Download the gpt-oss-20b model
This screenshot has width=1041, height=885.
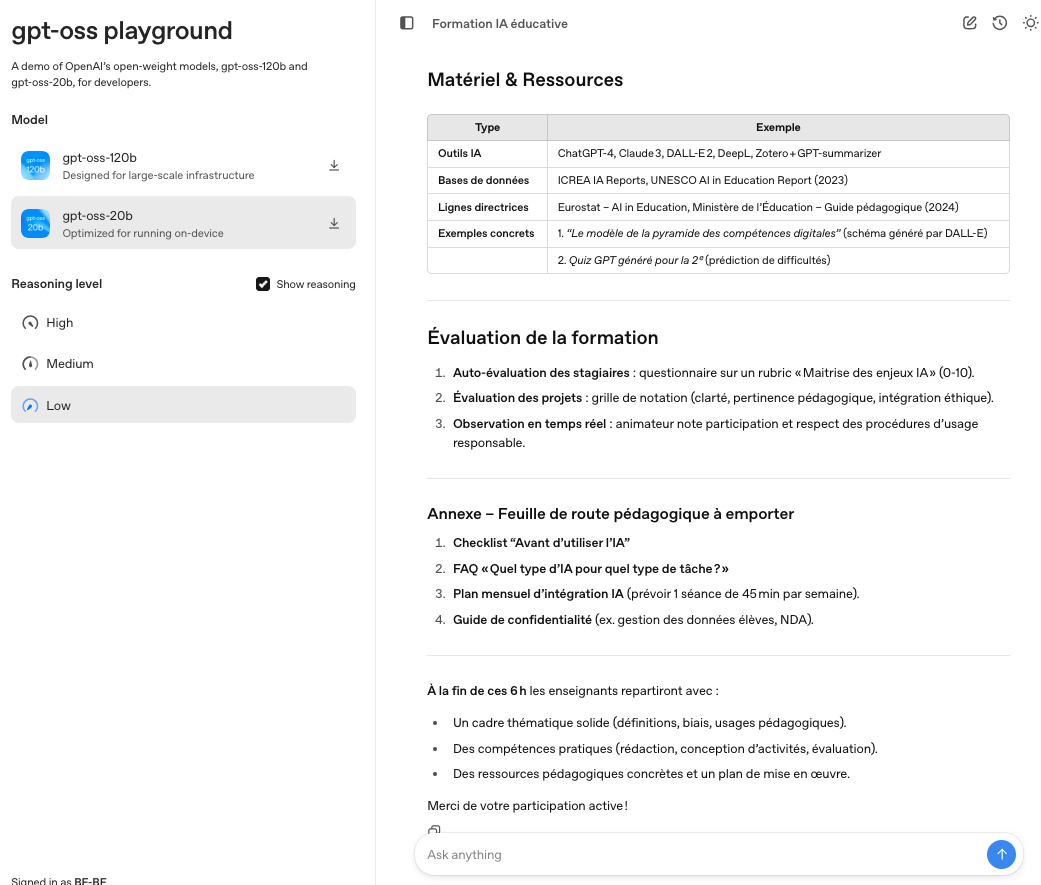(334, 224)
